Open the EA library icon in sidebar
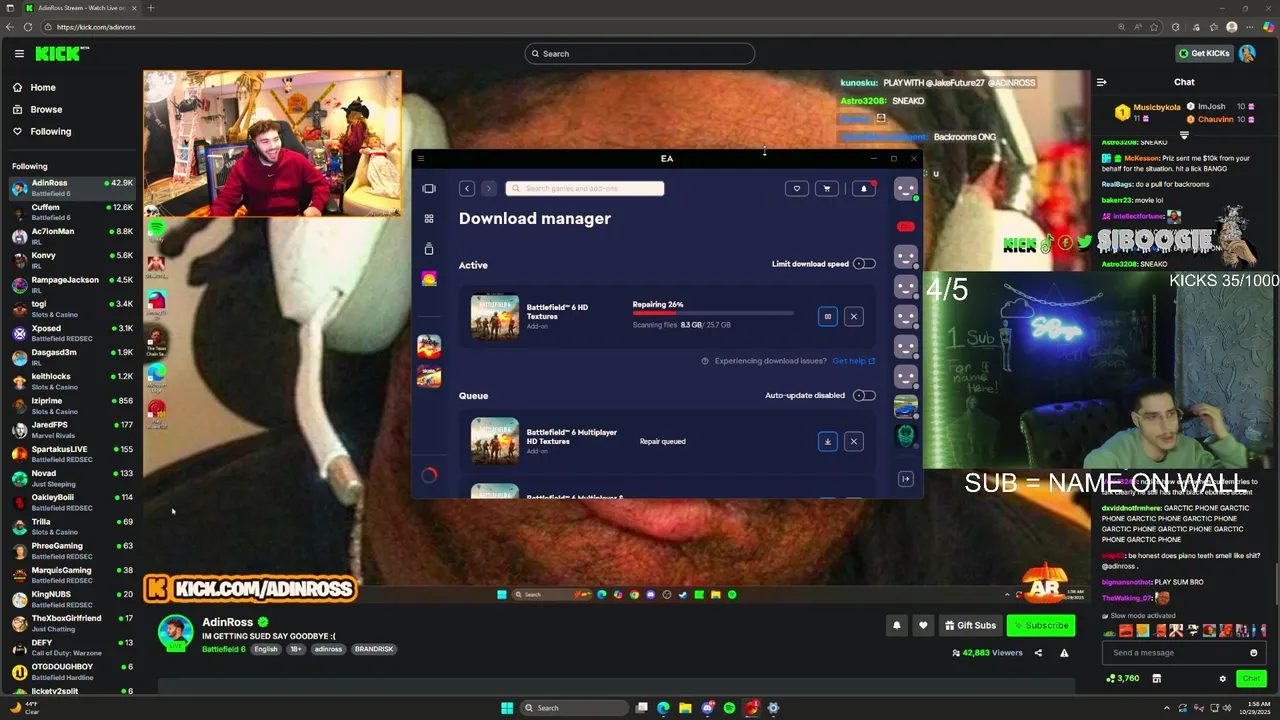Viewport: 1280px width, 720px height. (x=429, y=189)
